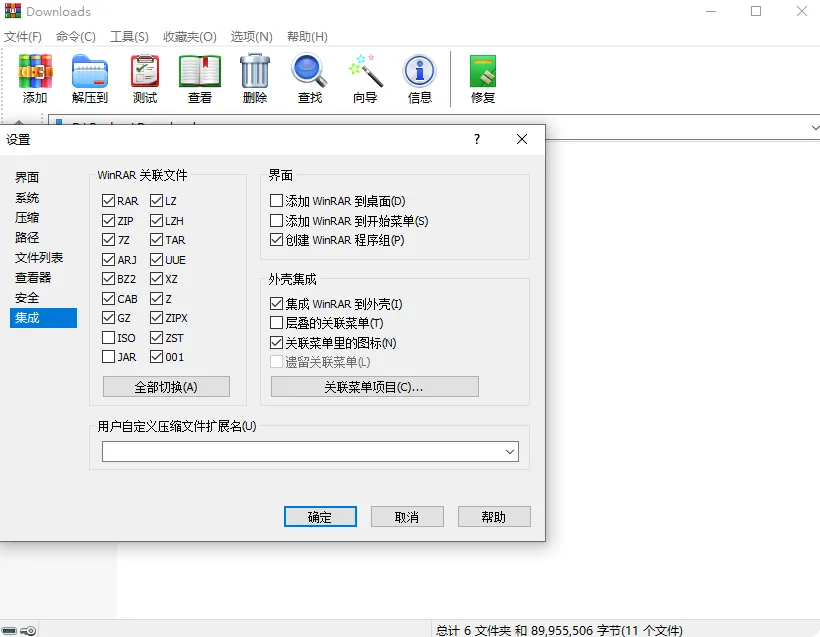Click the 全部切换(A) button

(x=166, y=386)
